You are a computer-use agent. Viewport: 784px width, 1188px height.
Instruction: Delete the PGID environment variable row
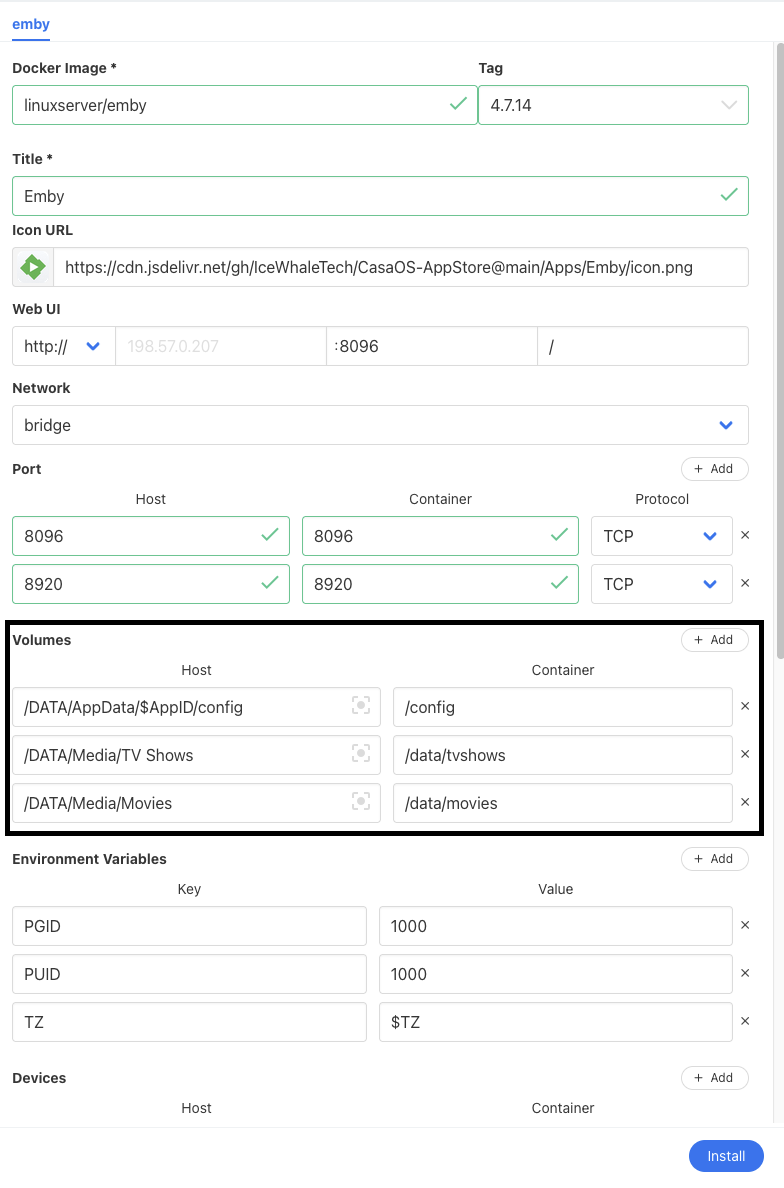point(745,926)
